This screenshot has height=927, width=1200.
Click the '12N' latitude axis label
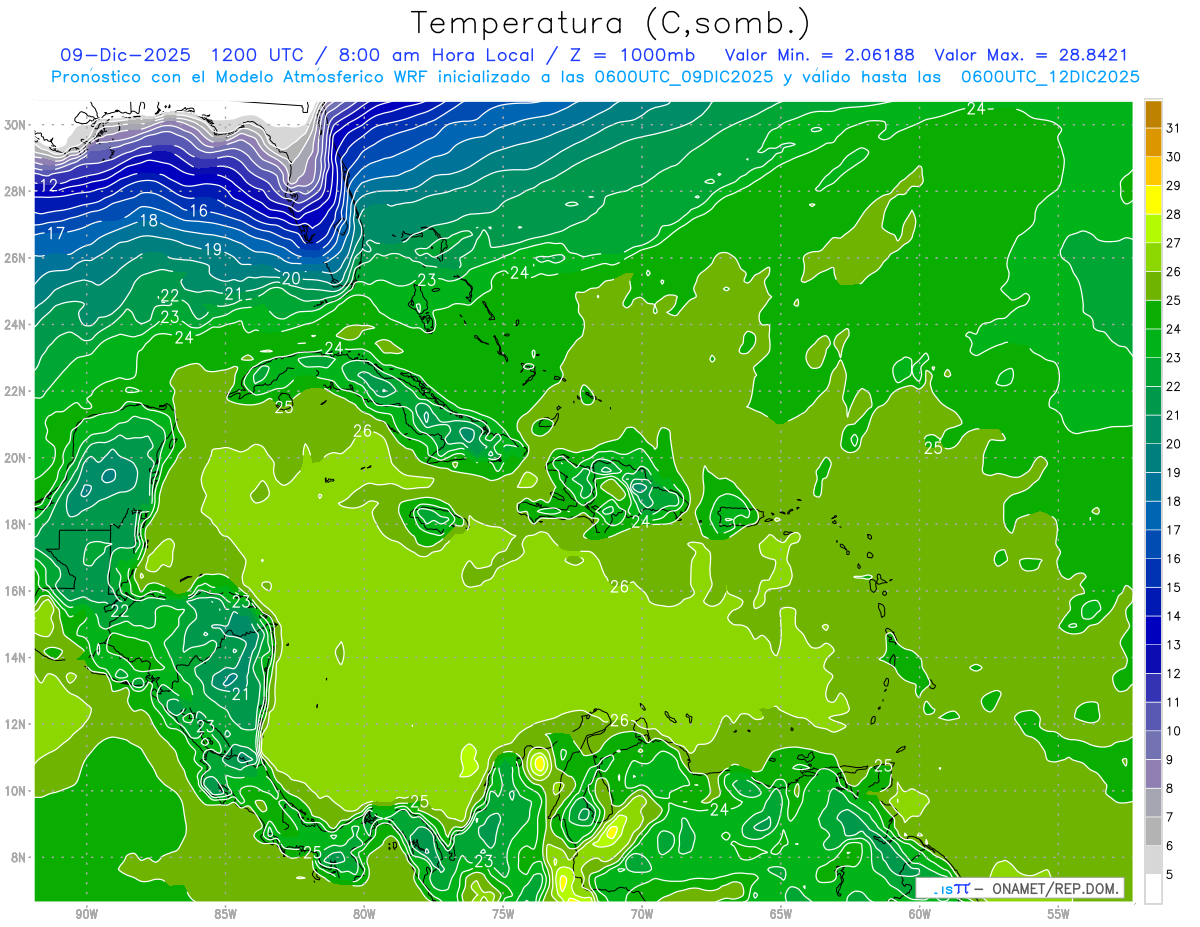tap(16, 724)
